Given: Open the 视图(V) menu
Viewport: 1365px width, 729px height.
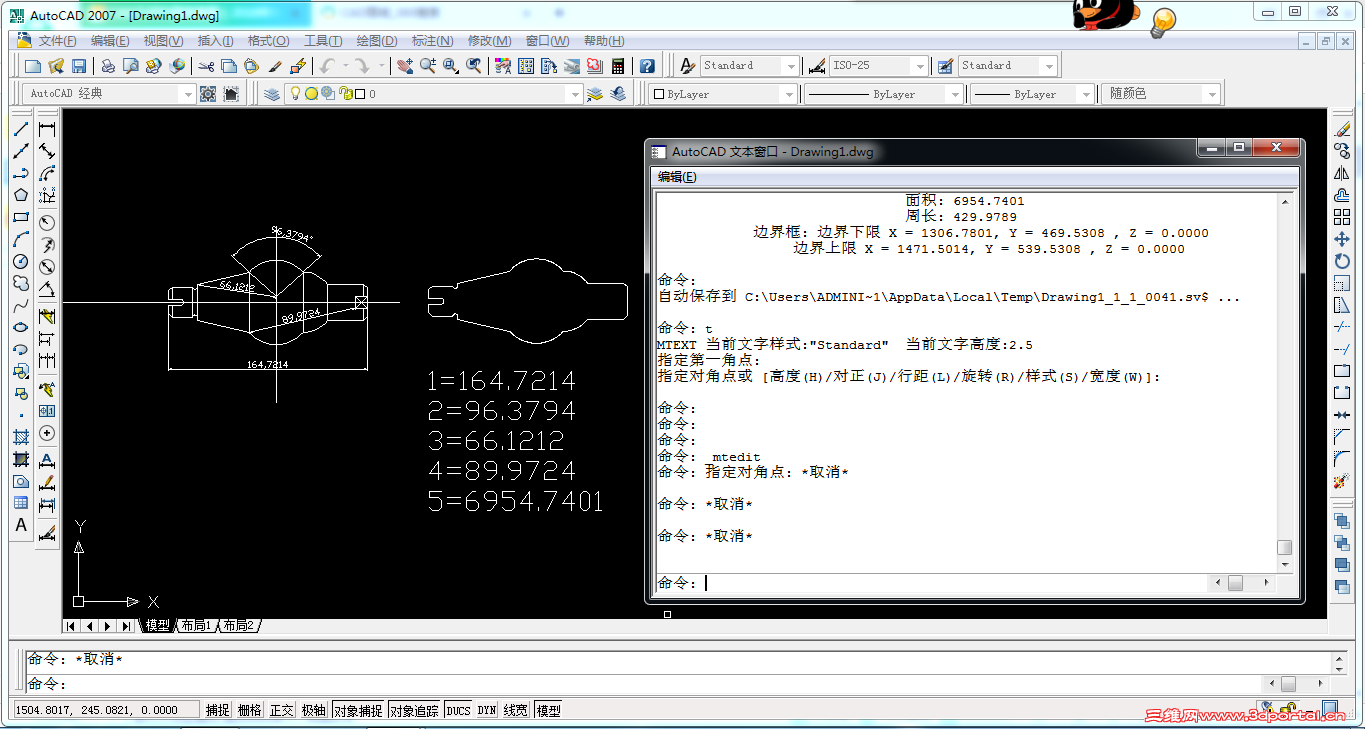Looking at the screenshot, I should pos(163,41).
